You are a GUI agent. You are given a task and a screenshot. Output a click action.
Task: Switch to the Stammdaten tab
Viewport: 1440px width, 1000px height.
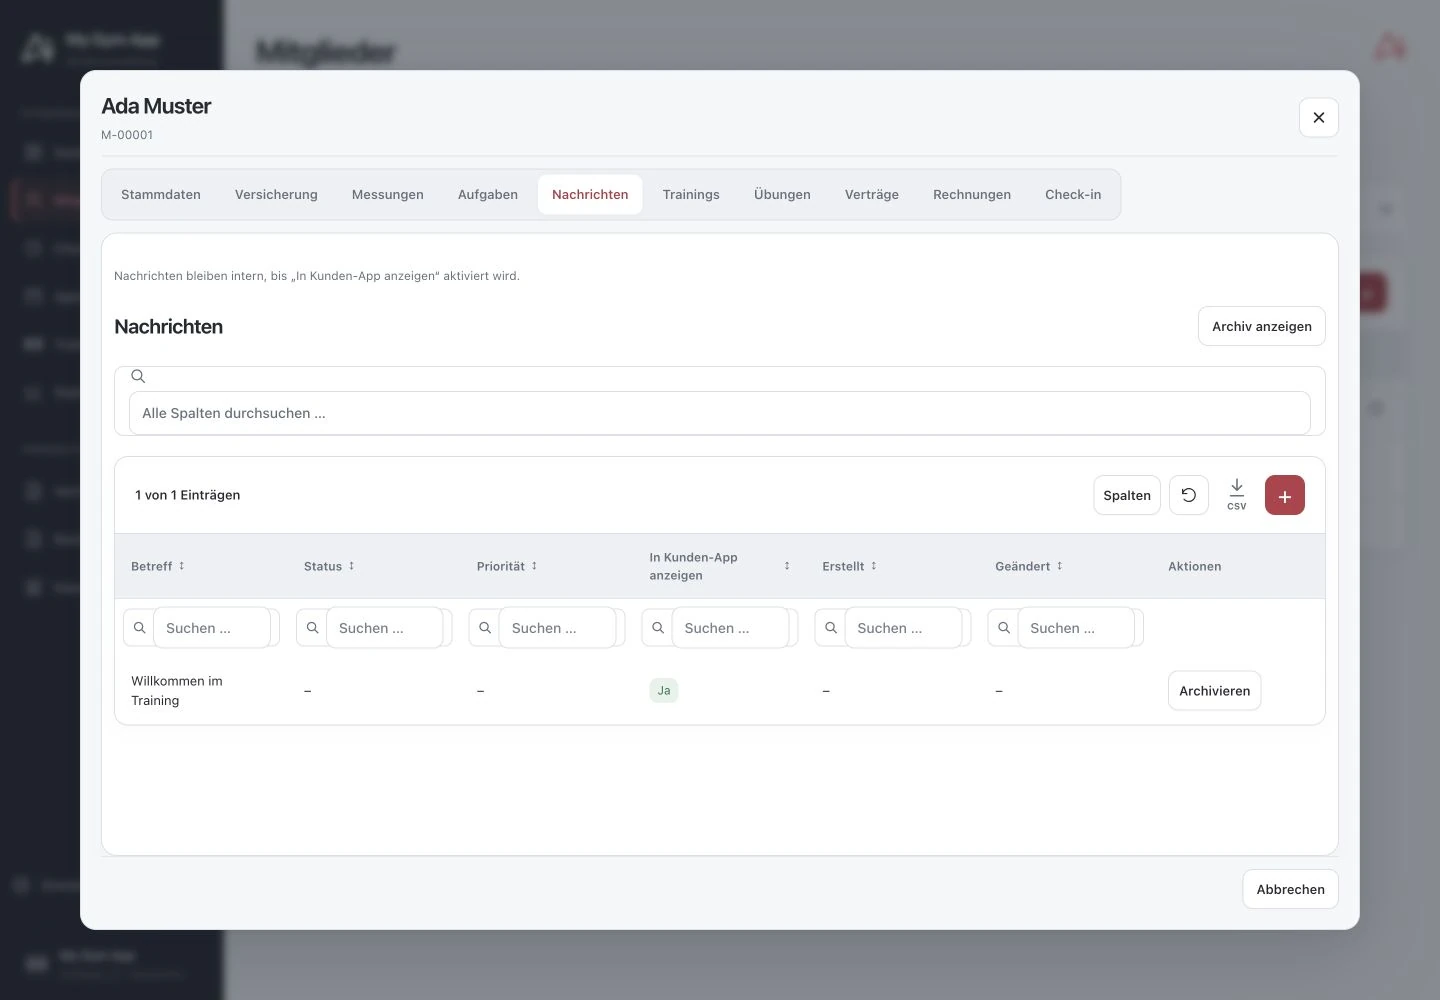tap(161, 194)
